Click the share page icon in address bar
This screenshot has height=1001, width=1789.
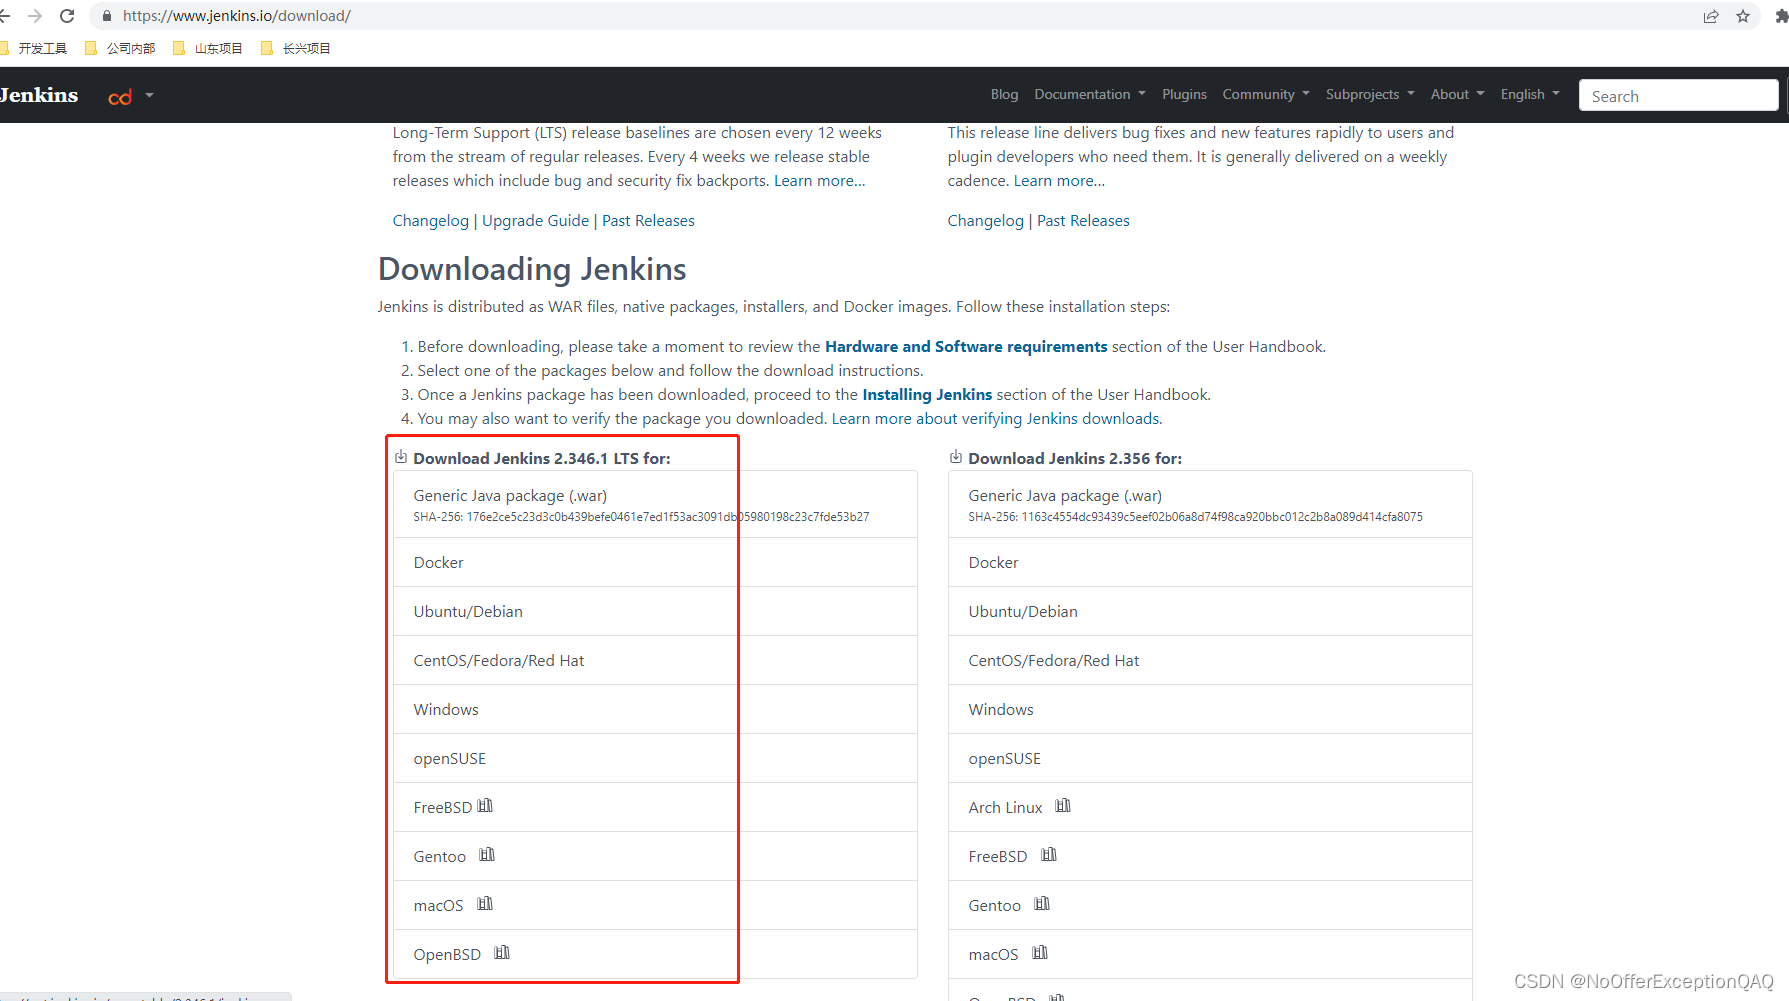[1711, 16]
